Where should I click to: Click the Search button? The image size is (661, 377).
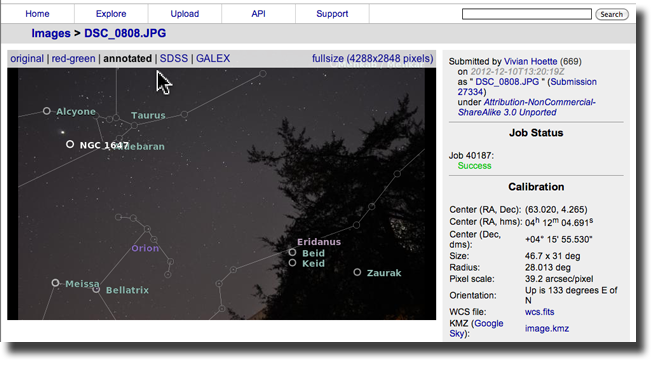tap(612, 14)
